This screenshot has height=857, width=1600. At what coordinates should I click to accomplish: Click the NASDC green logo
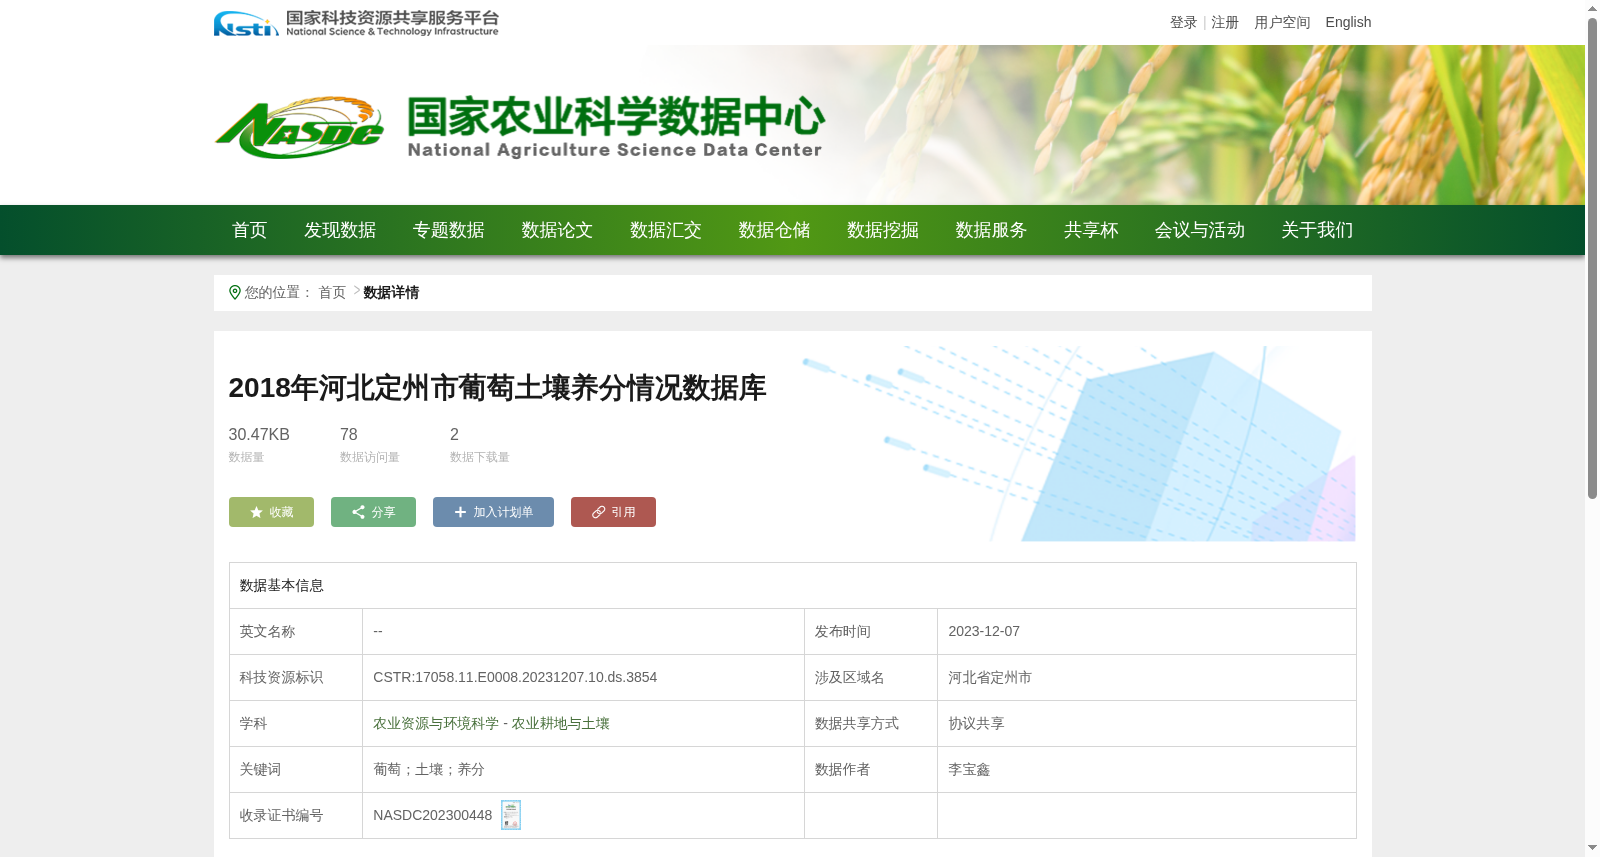click(x=299, y=128)
